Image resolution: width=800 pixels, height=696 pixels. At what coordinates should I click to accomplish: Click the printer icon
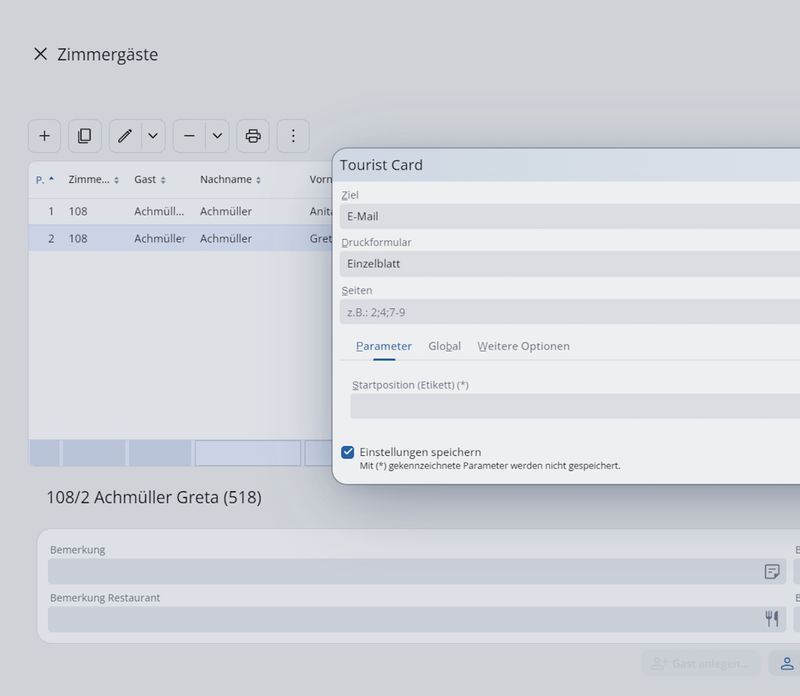coord(253,136)
